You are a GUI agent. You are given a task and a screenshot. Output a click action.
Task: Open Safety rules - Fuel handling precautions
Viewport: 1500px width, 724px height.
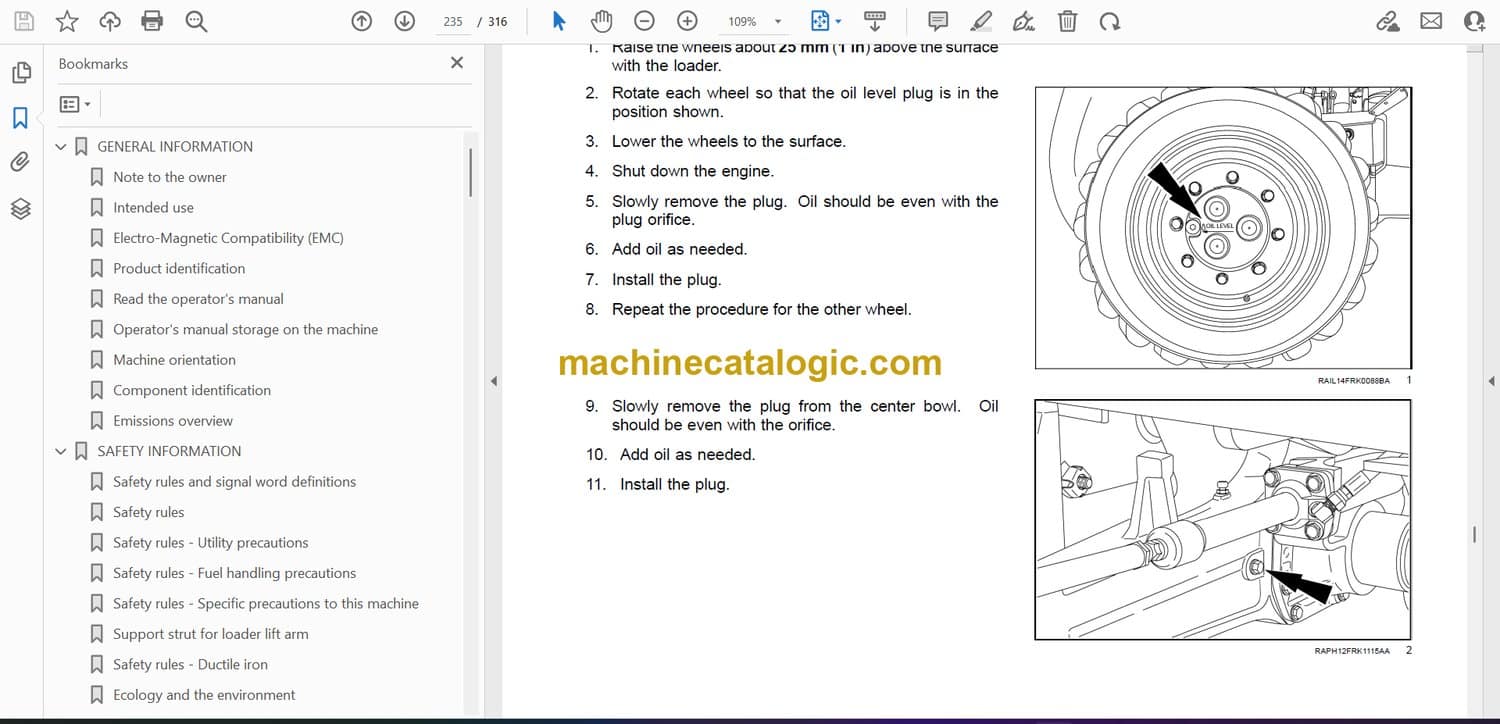(235, 573)
